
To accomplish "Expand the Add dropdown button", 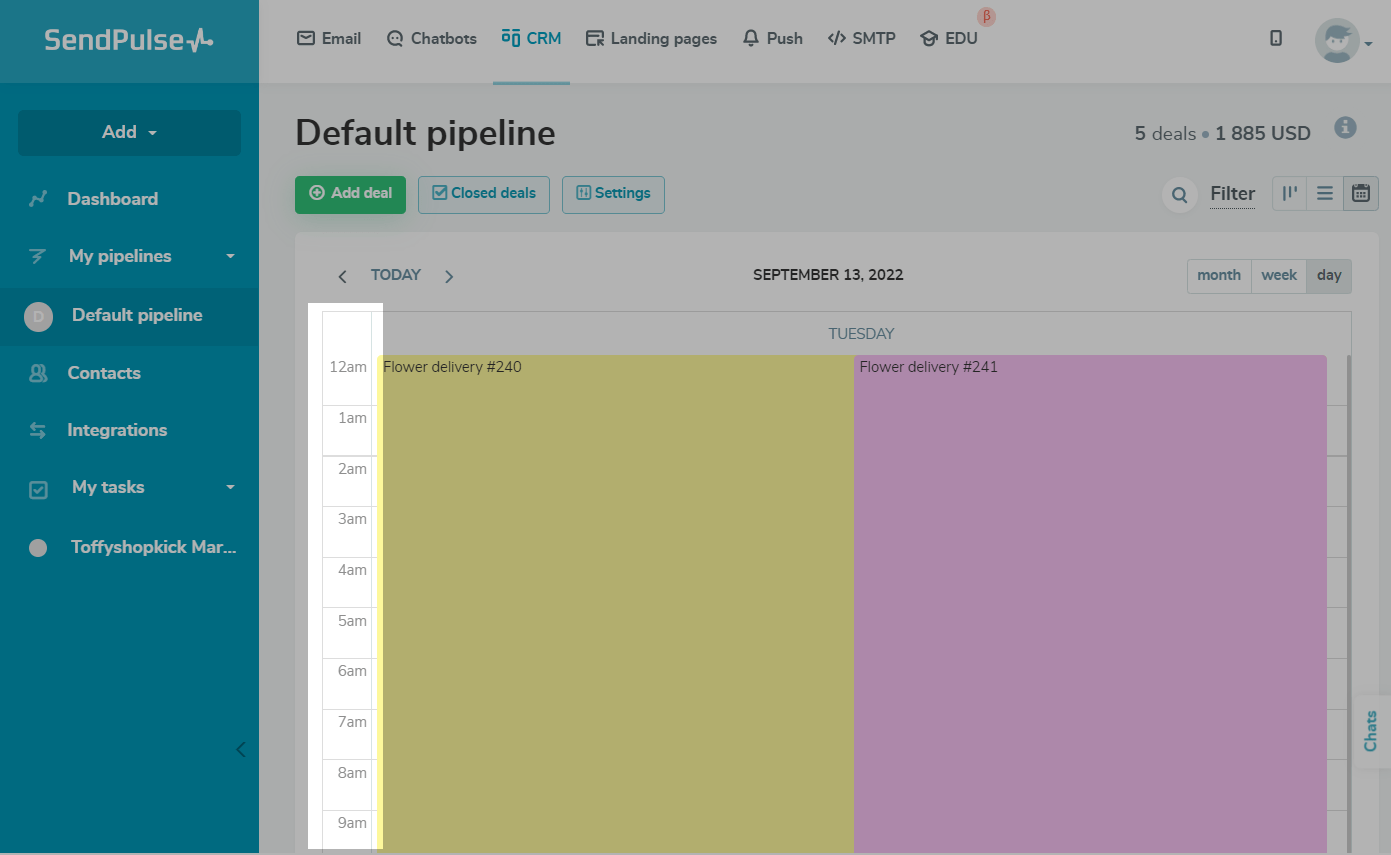I will [129, 133].
